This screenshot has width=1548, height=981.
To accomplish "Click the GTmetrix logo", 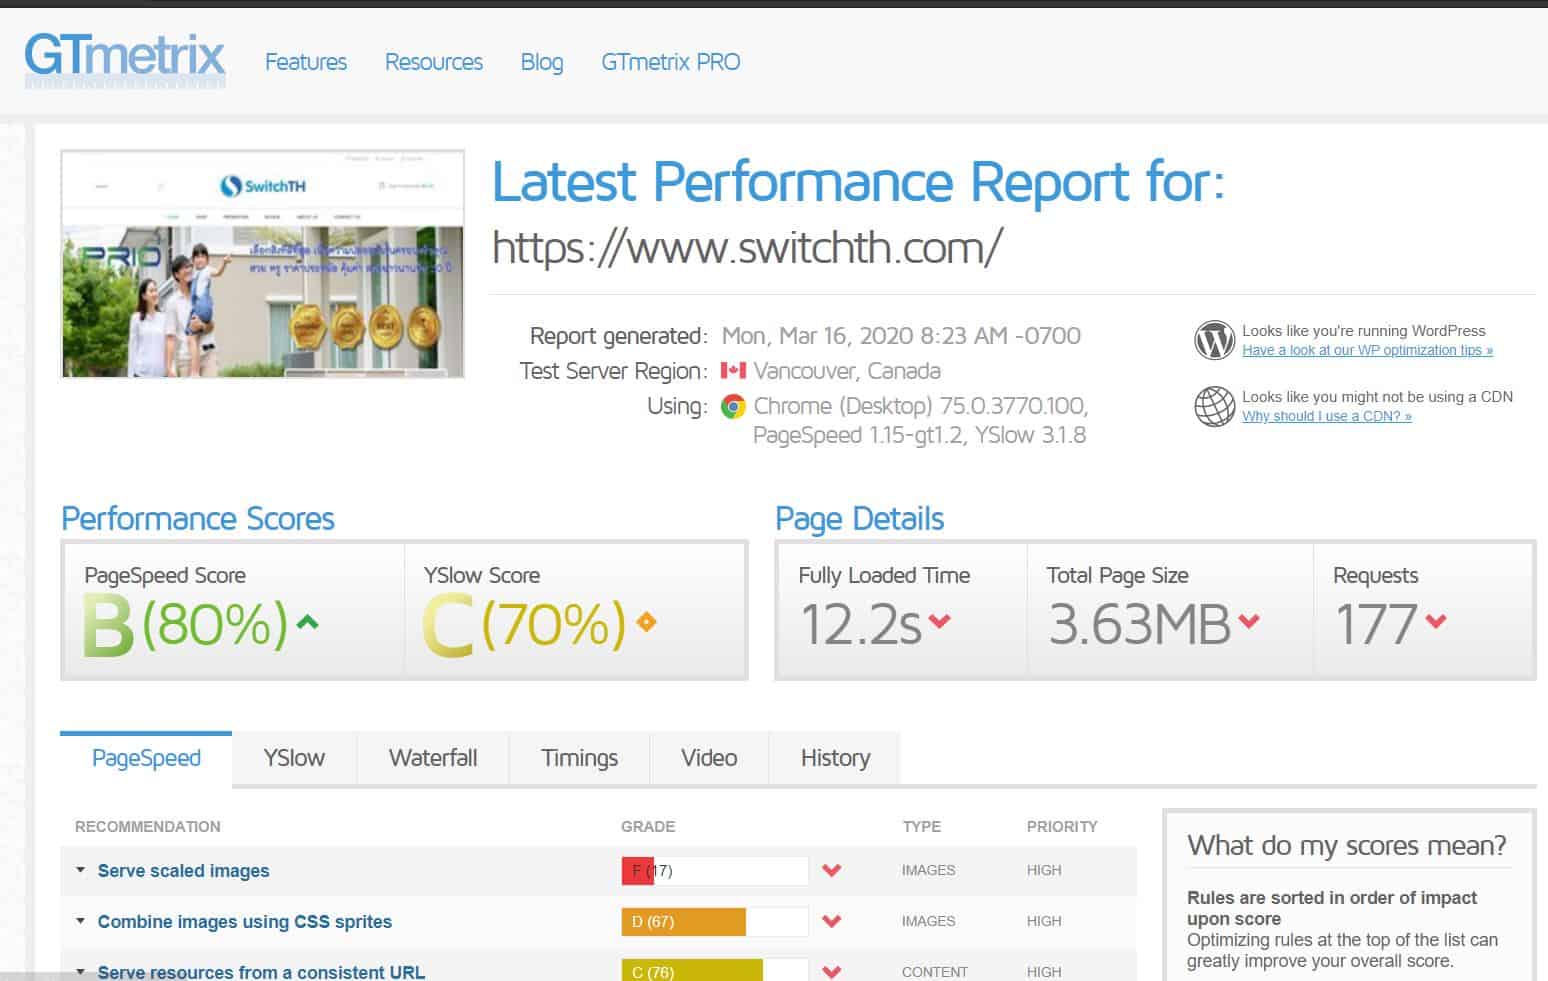I will coord(125,60).
